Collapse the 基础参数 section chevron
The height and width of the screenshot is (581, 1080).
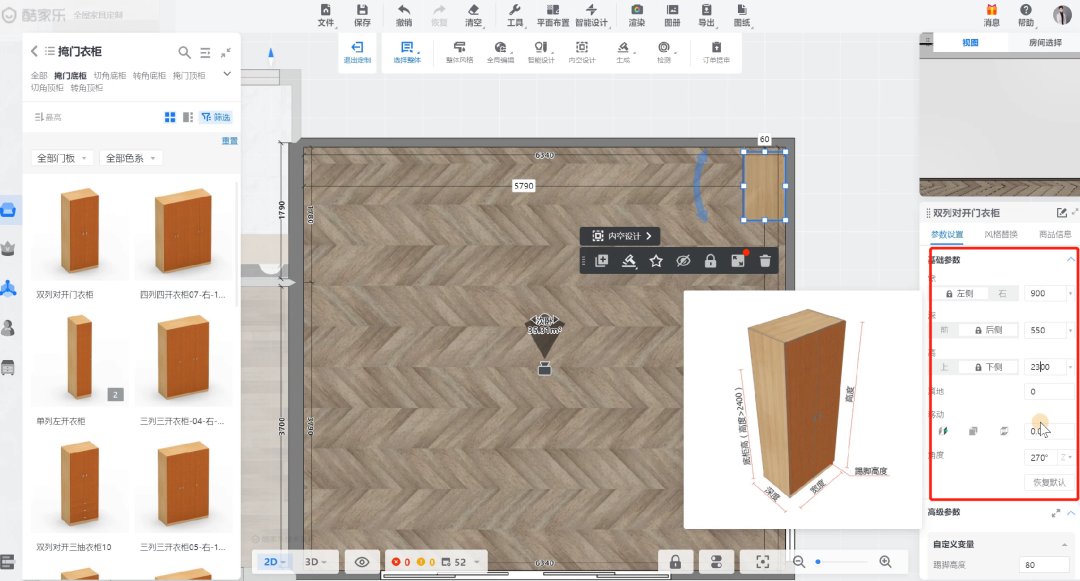click(x=1070, y=260)
